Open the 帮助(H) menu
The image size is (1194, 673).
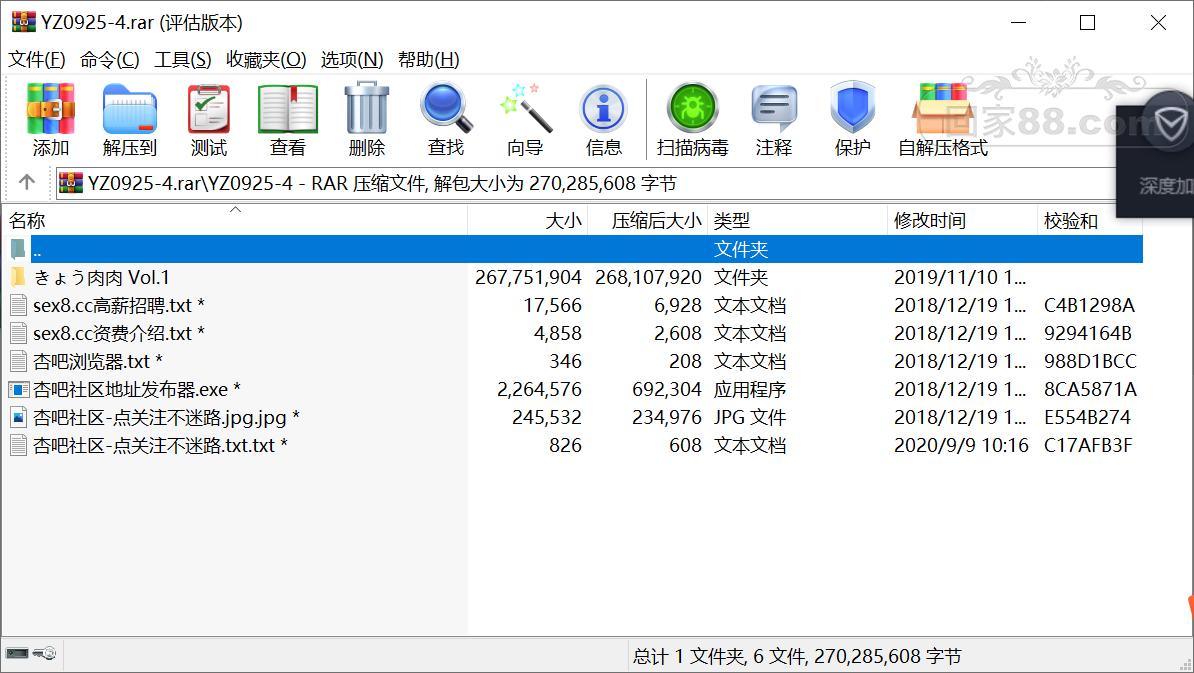(429, 59)
